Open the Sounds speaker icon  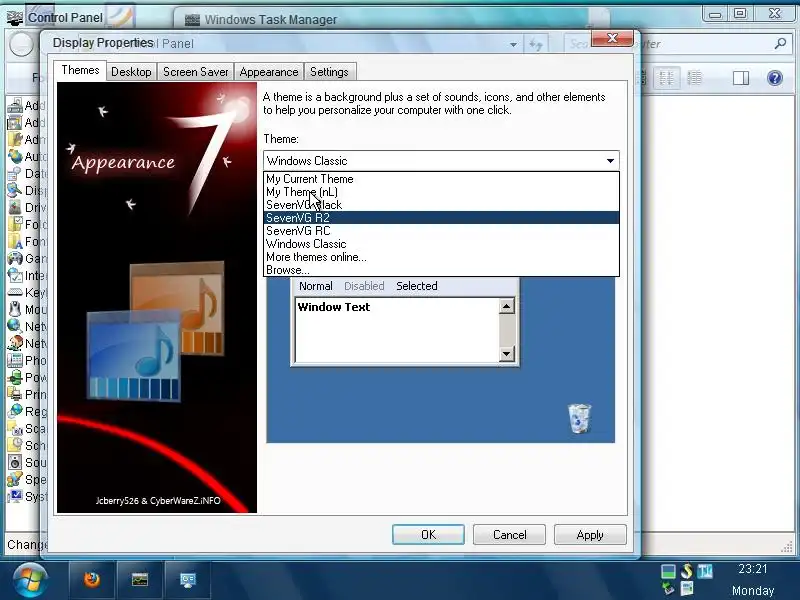(x=15, y=462)
